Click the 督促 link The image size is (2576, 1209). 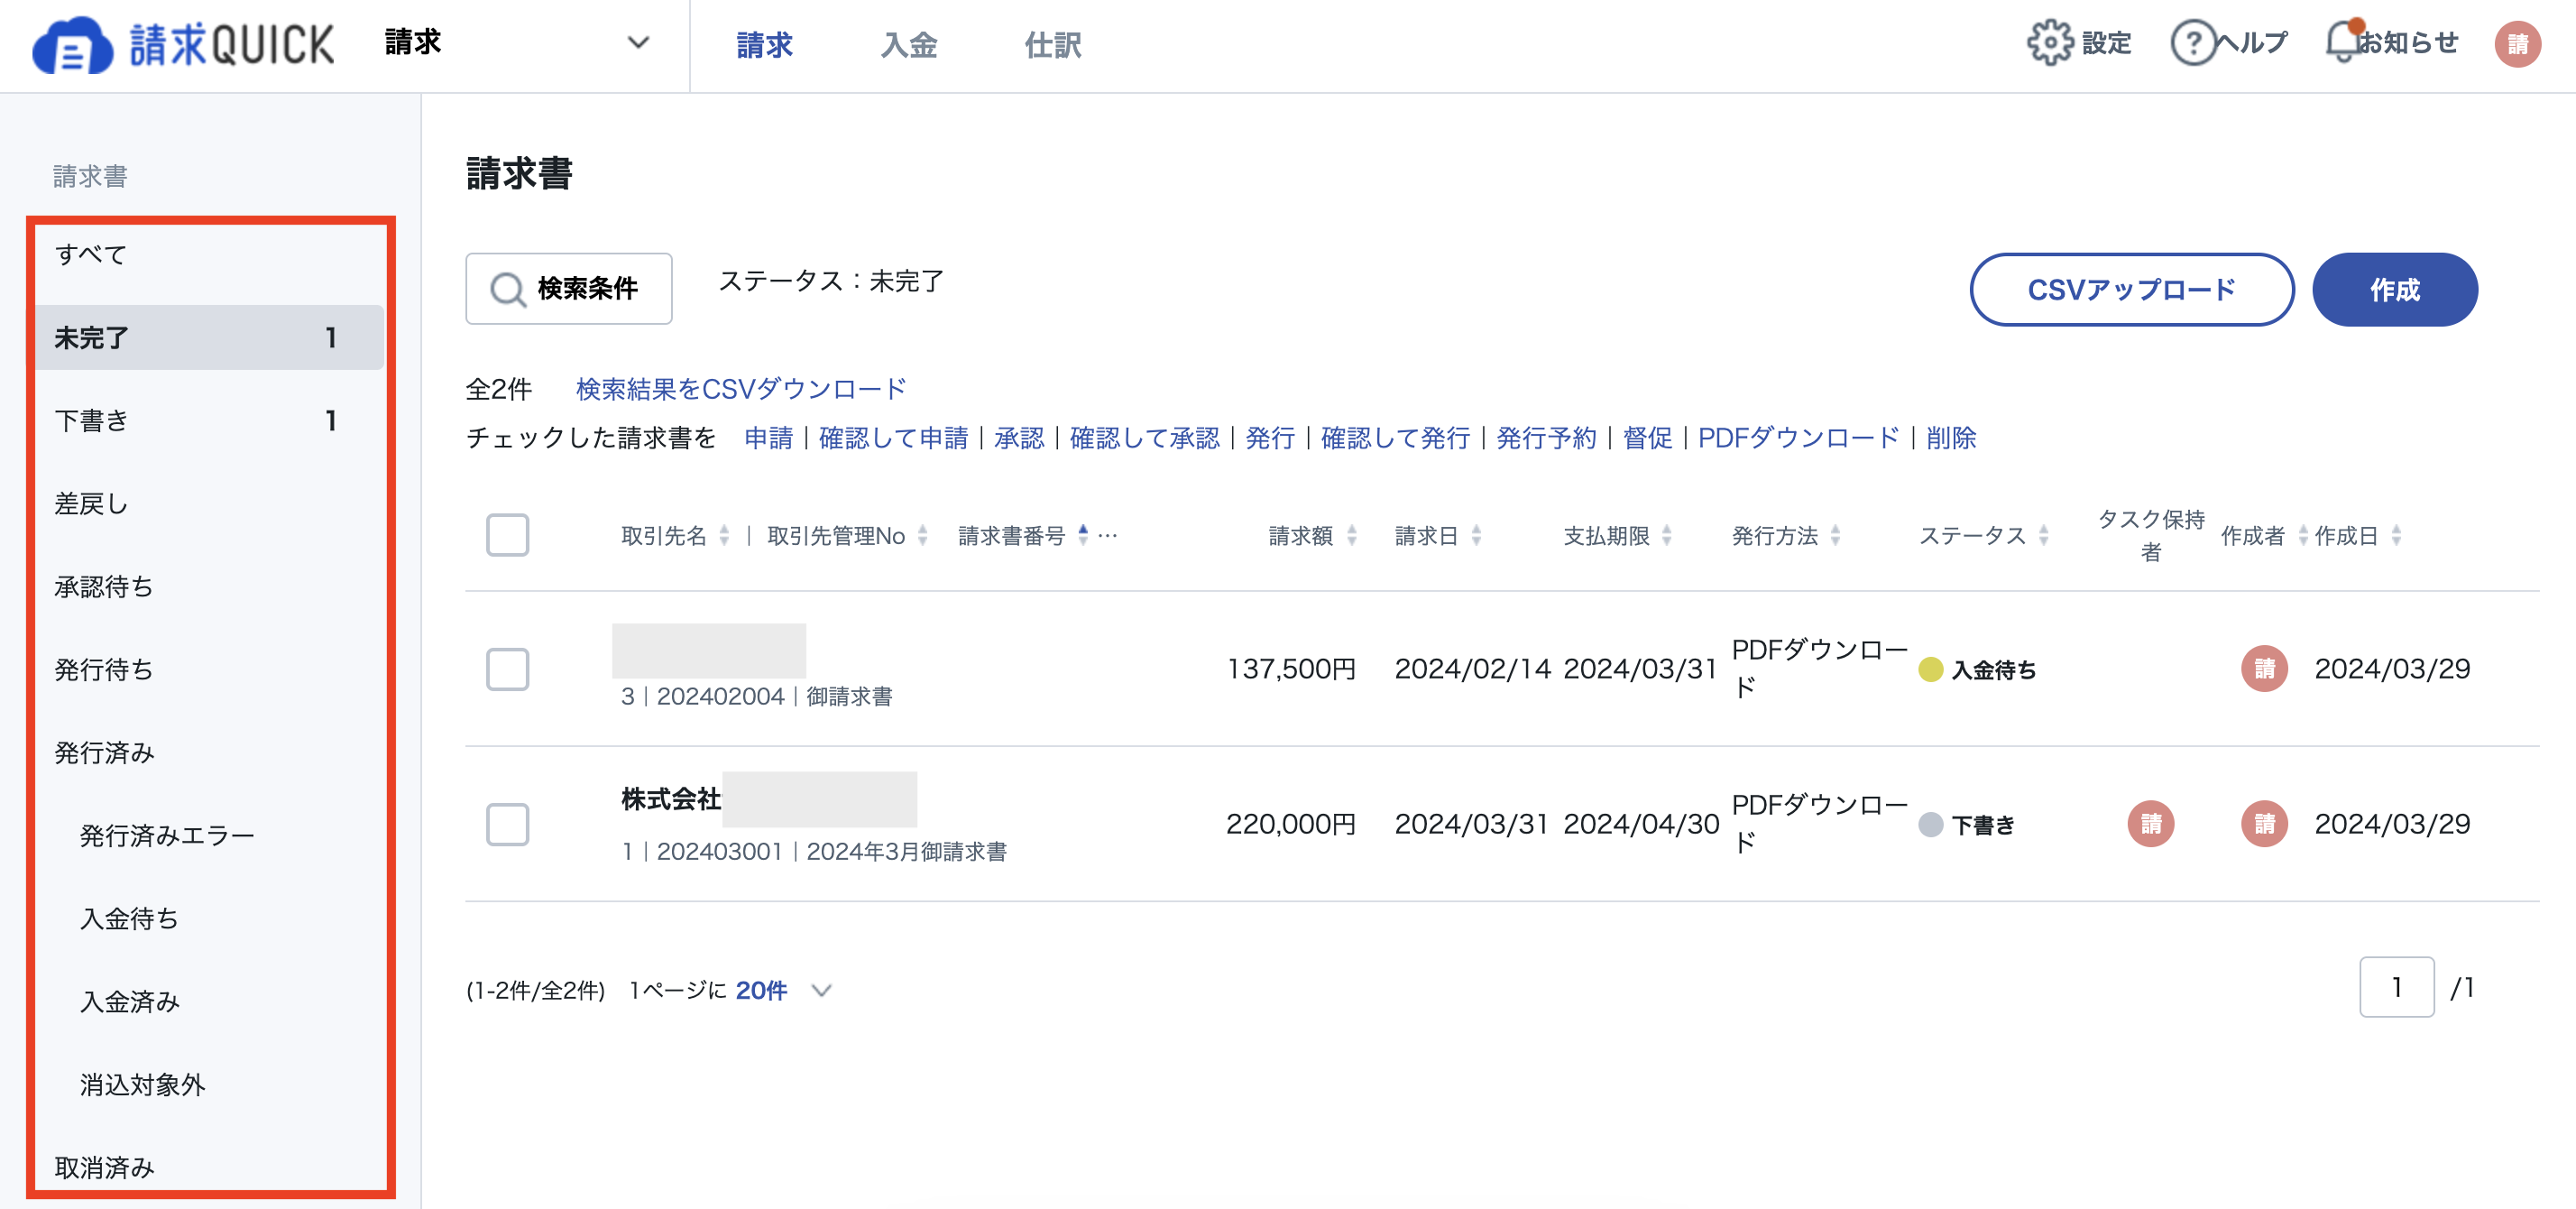pyautogui.click(x=1647, y=438)
